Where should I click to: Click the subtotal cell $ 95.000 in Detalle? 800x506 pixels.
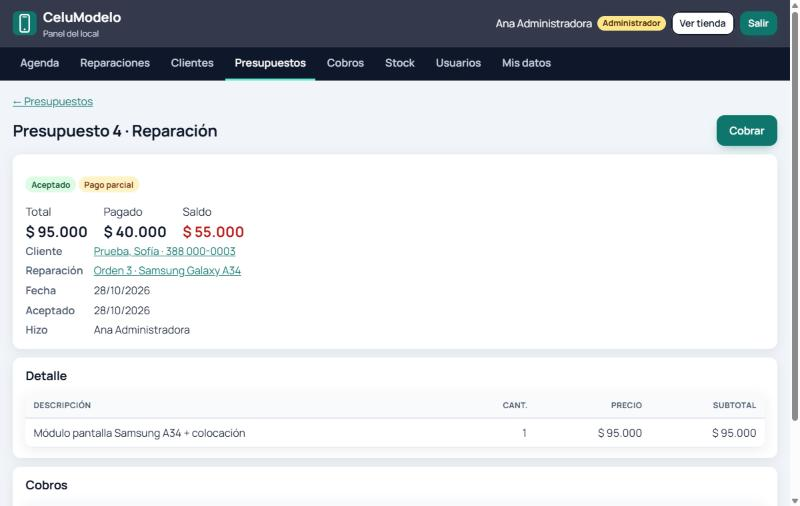(734, 433)
